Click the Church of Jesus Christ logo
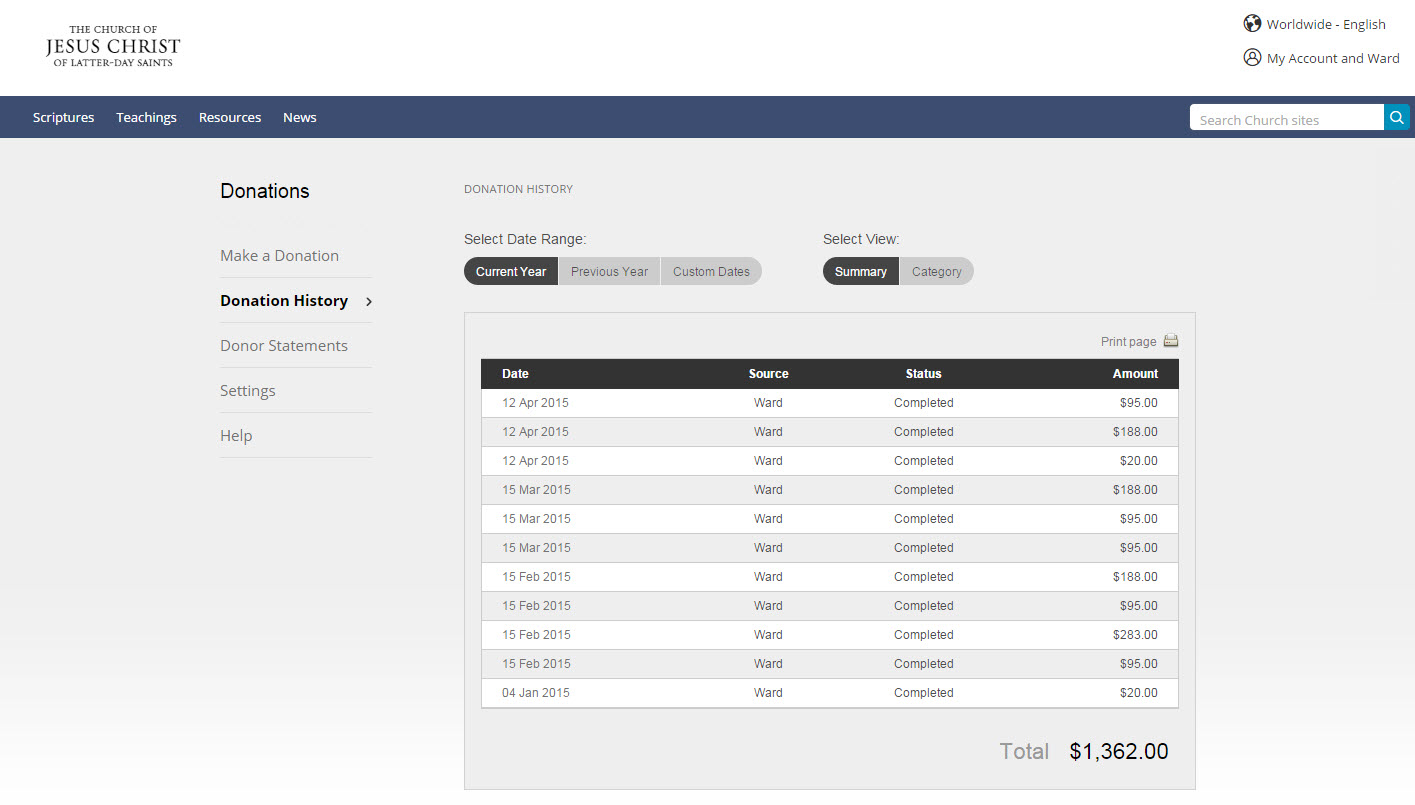The image size is (1415, 805). (x=113, y=46)
